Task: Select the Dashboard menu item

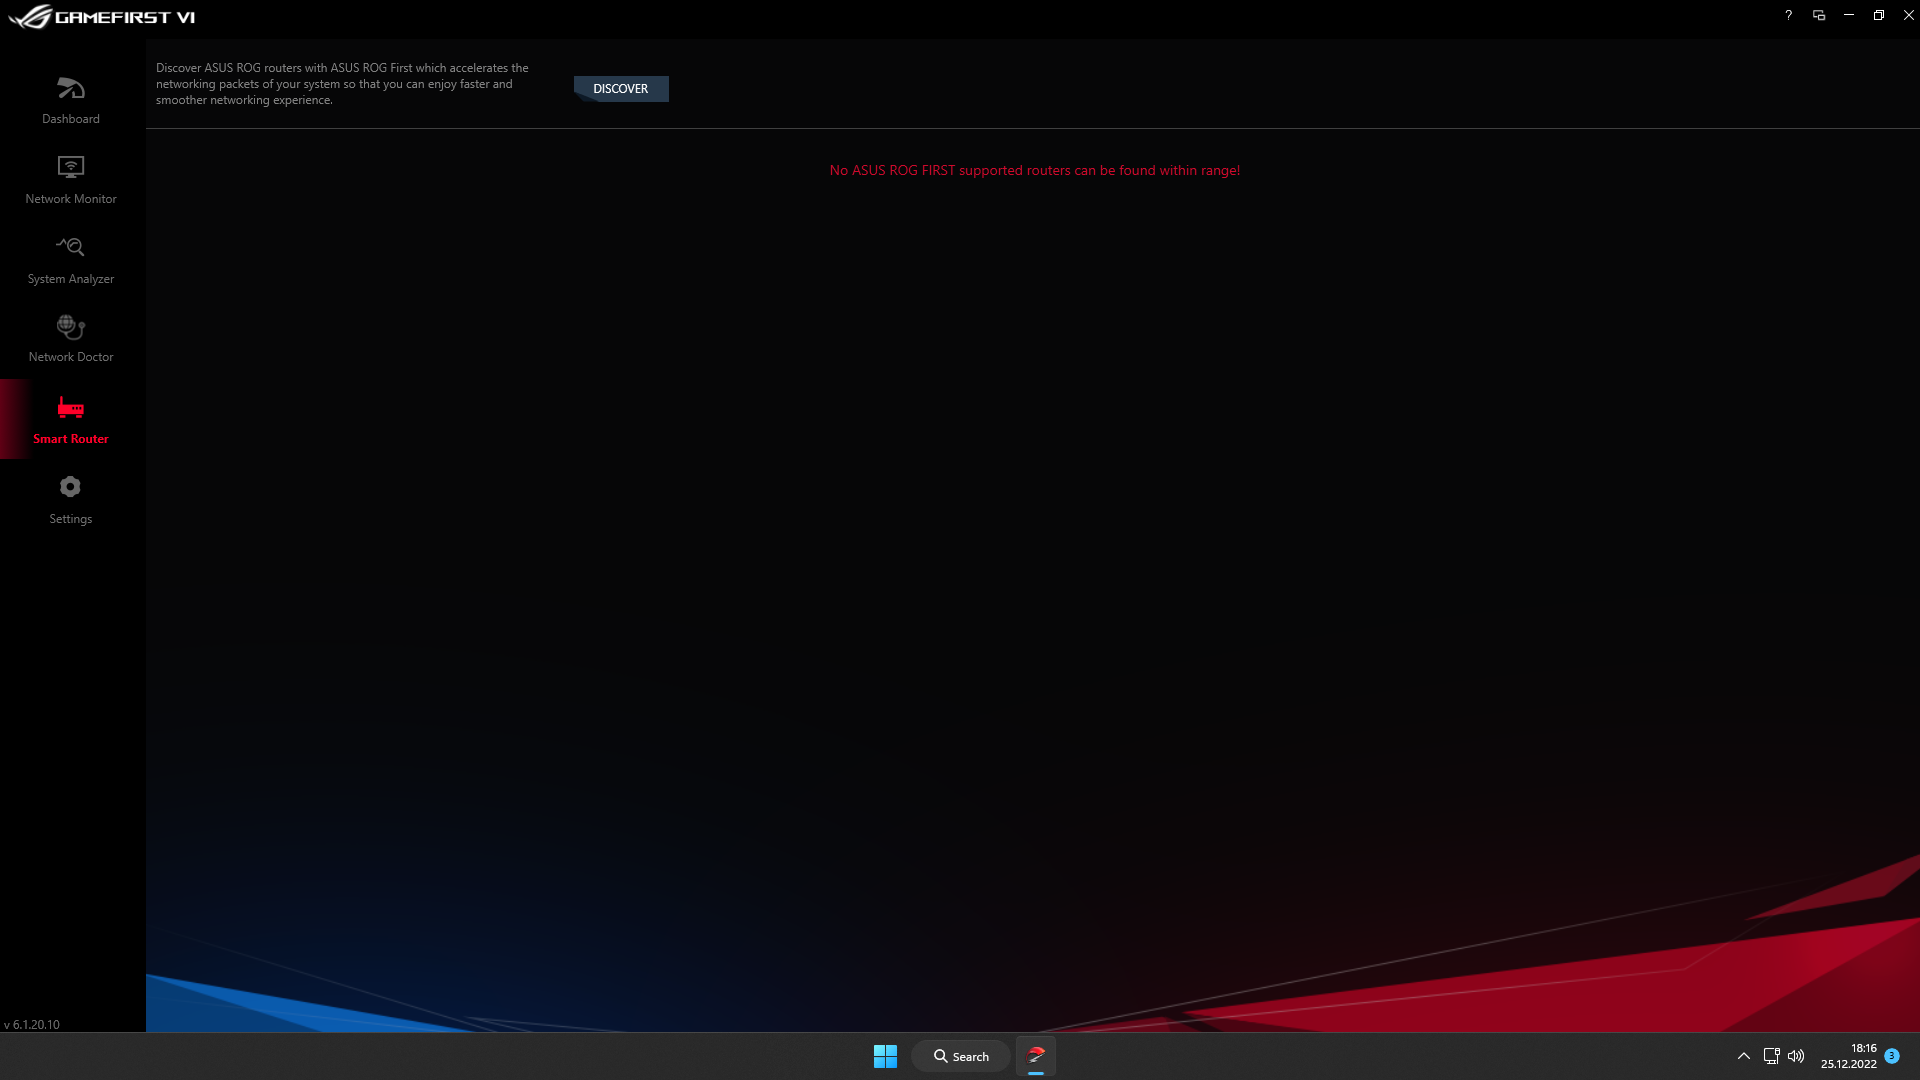Action: pos(71,99)
